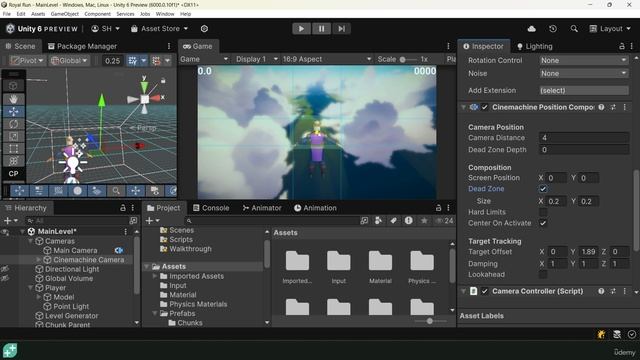Viewport: 640px width, 360px height.
Task: Click the scene gizmo lock icon
Action: click(x=163, y=81)
